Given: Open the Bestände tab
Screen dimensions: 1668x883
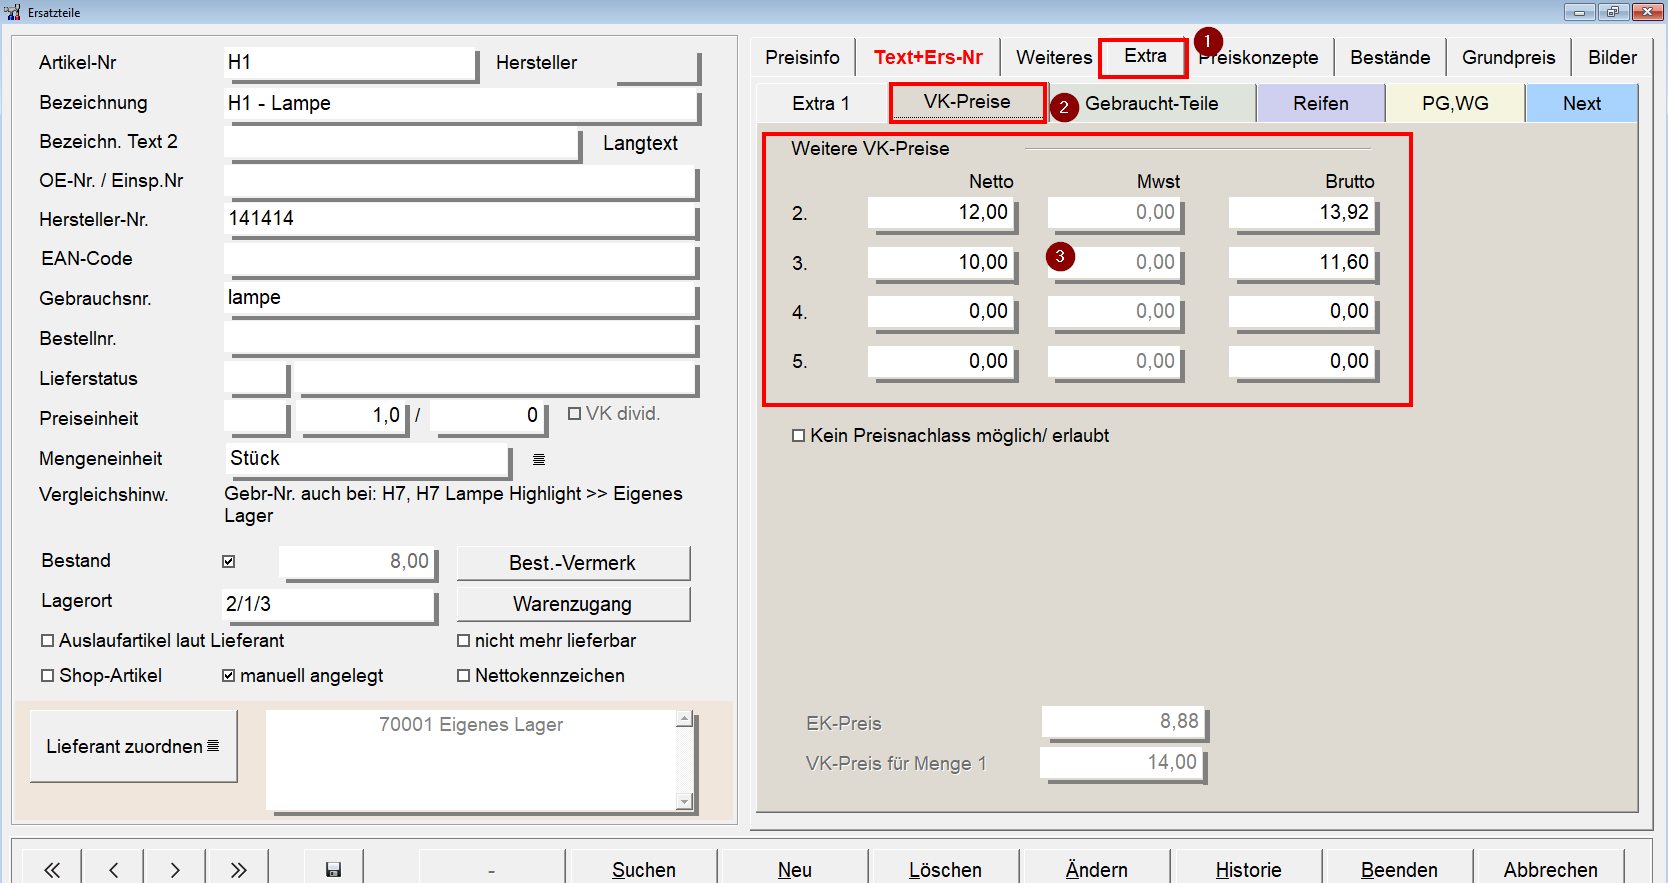Looking at the screenshot, I should tap(1390, 57).
